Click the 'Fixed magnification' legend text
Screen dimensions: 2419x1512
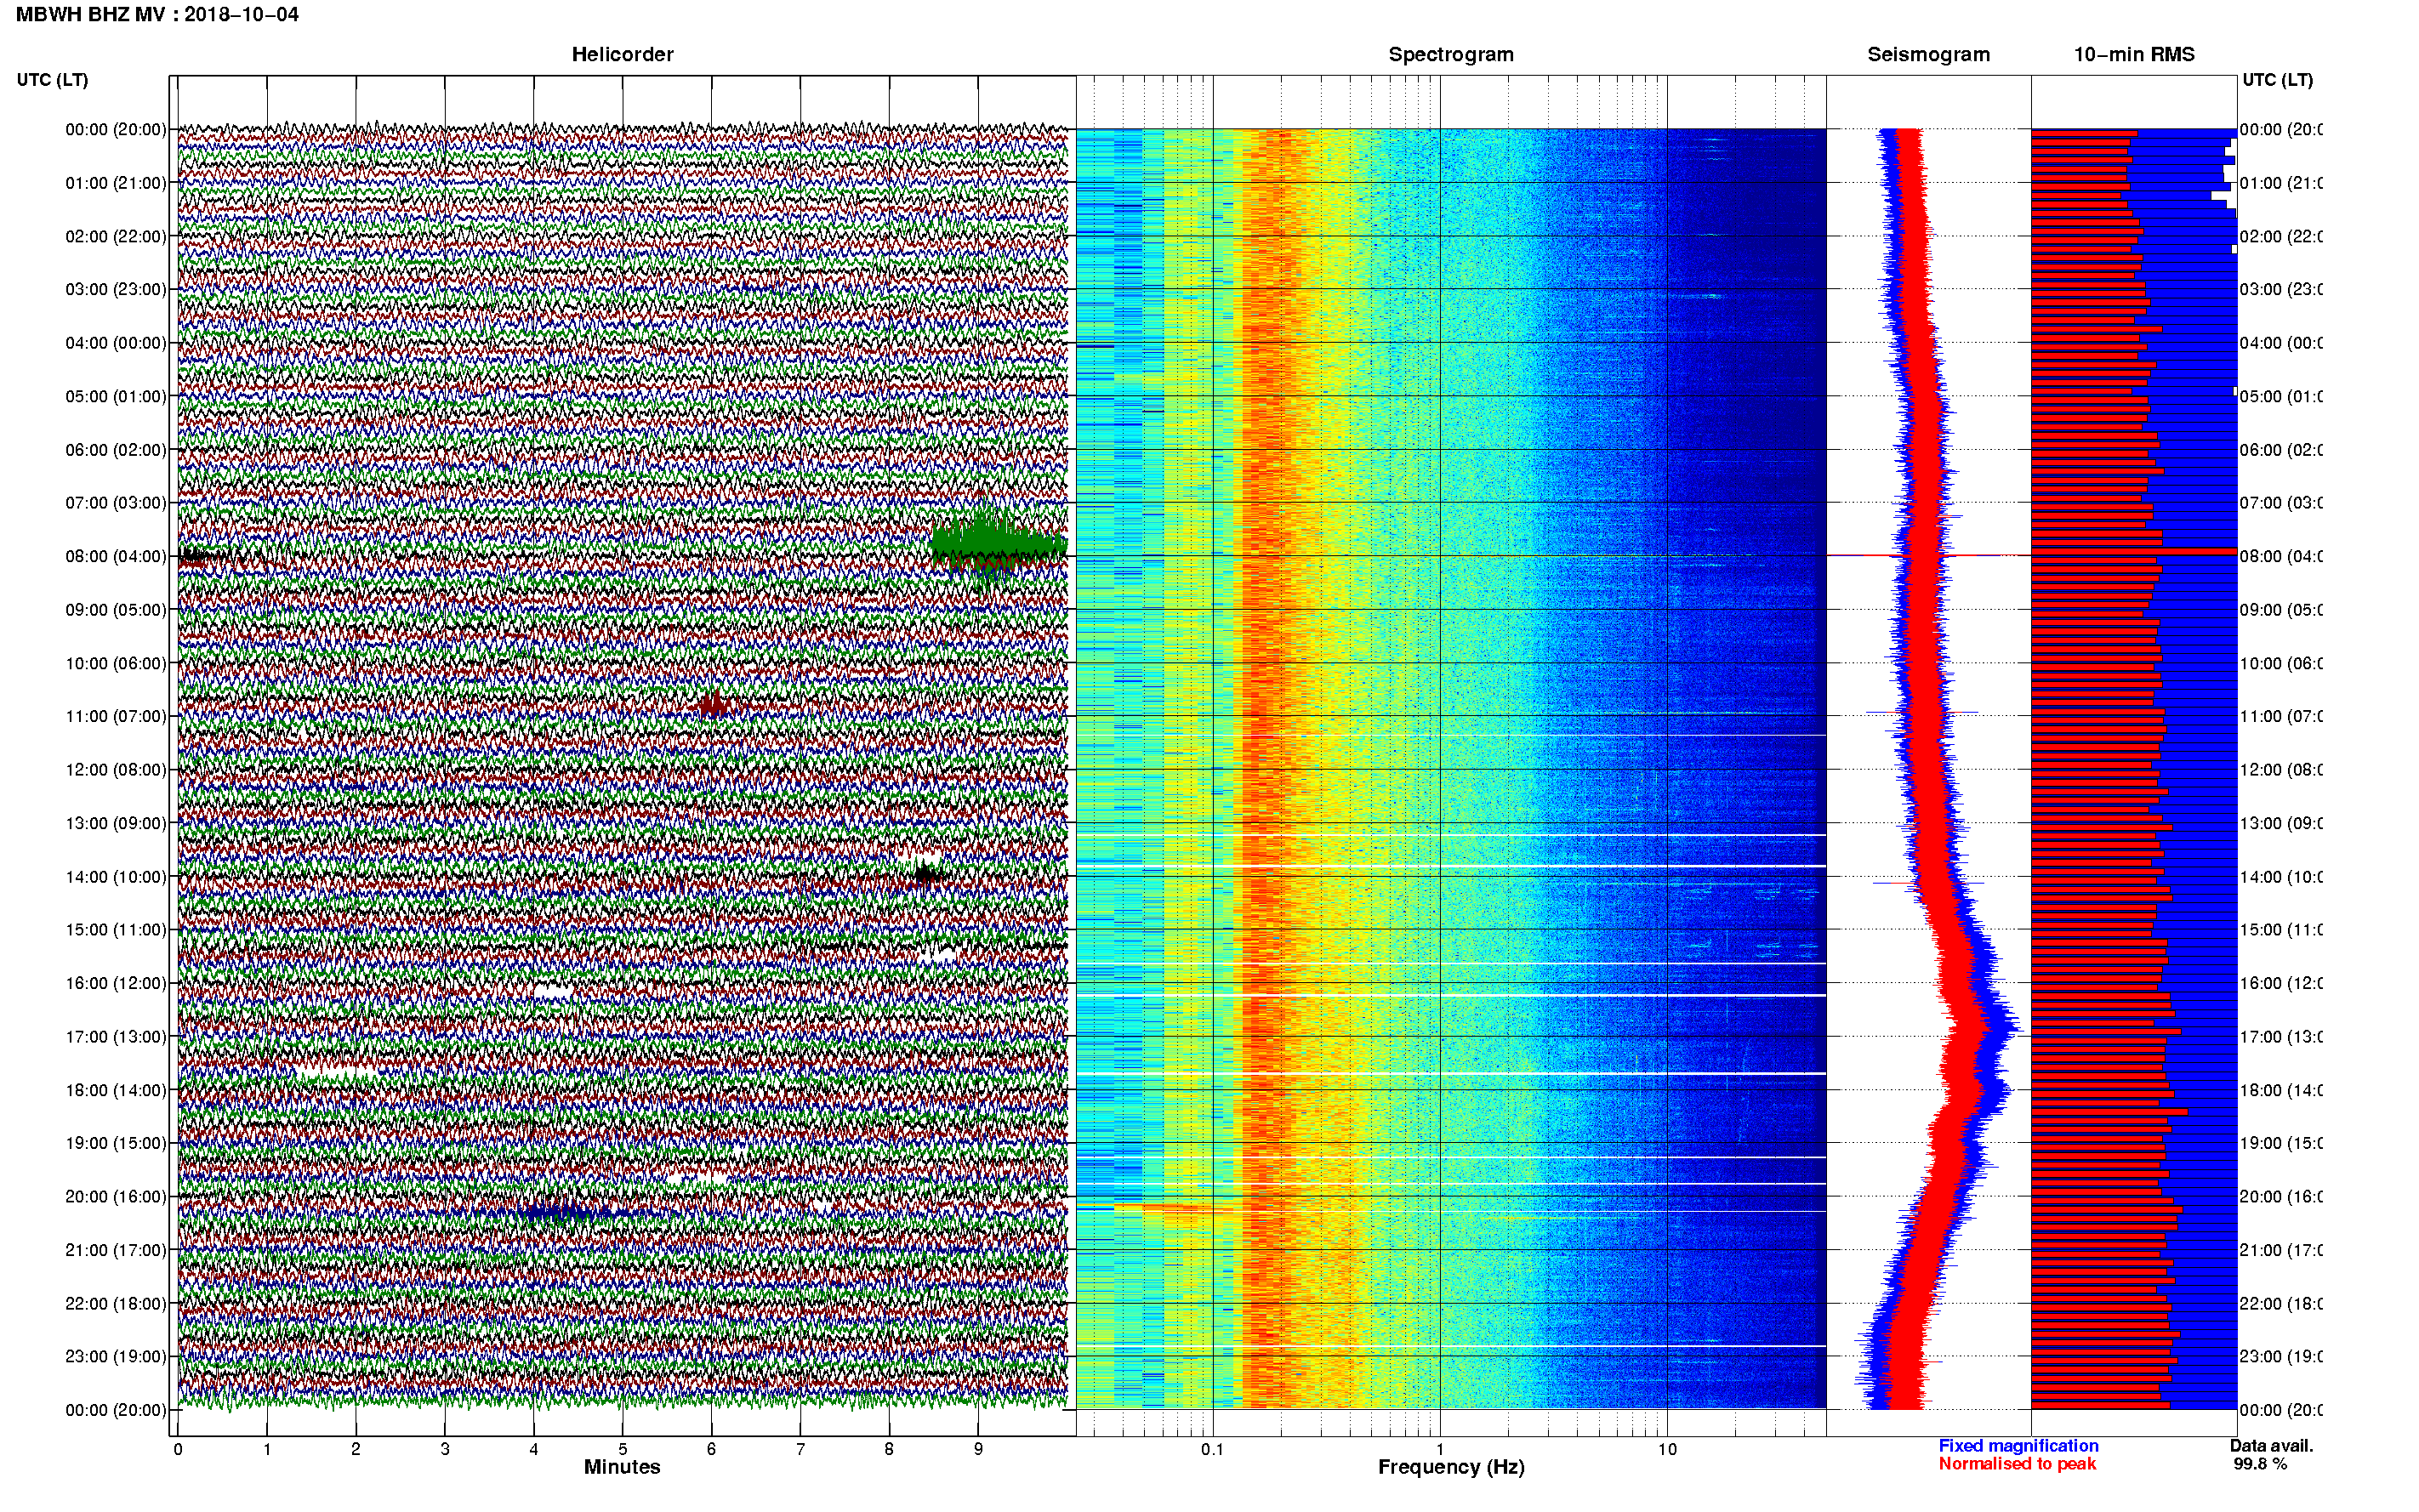(x=2018, y=1446)
